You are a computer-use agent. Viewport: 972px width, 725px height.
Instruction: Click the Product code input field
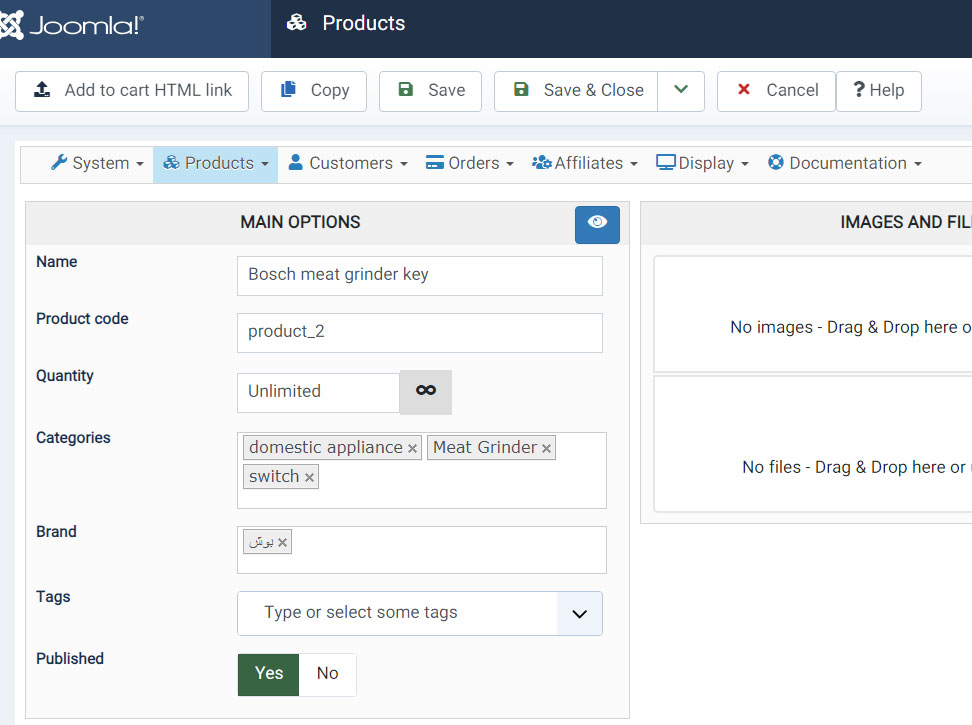point(420,333)
